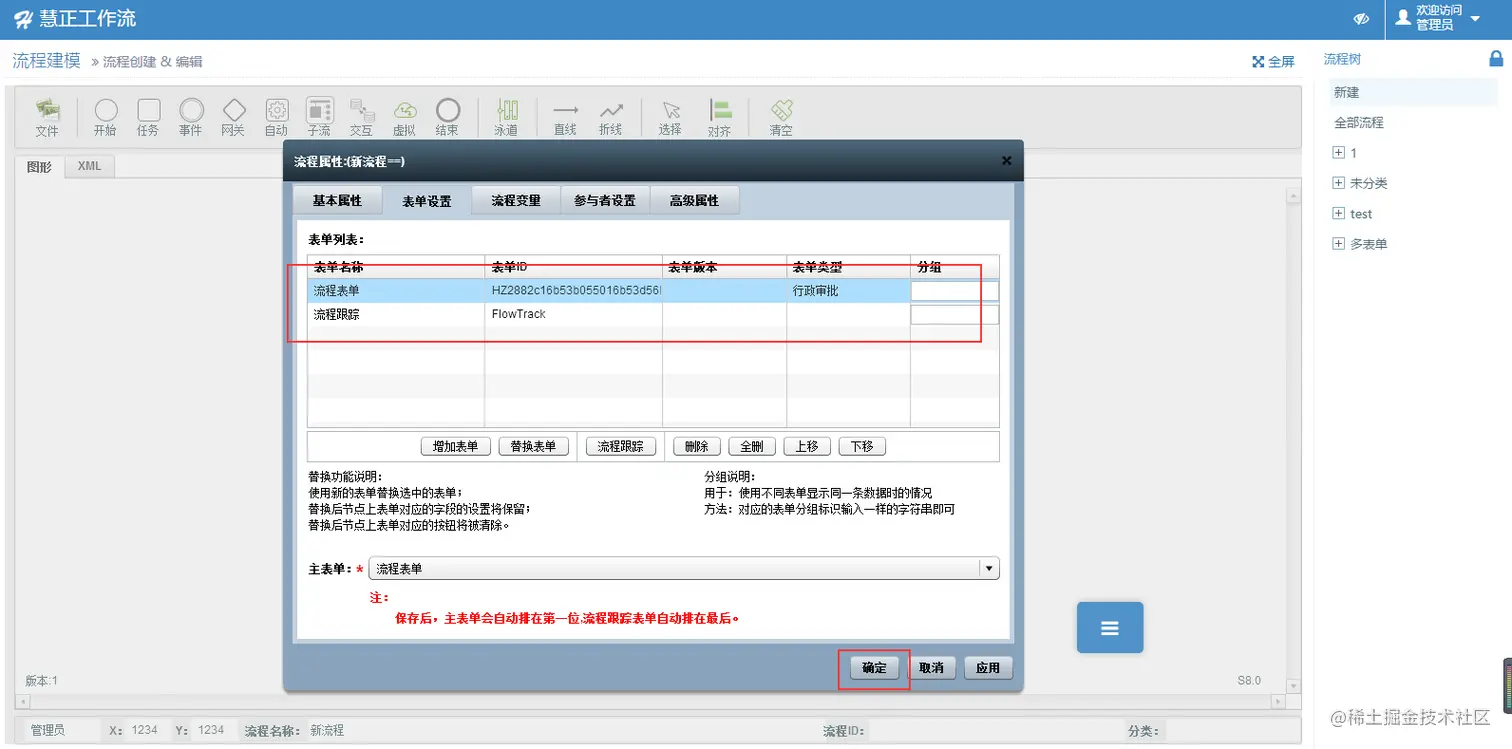Click the 分组 input in the 流程表单 row
Image resolution: width=1512 pixels, height=749 pixels.
(x=955, y=291)
